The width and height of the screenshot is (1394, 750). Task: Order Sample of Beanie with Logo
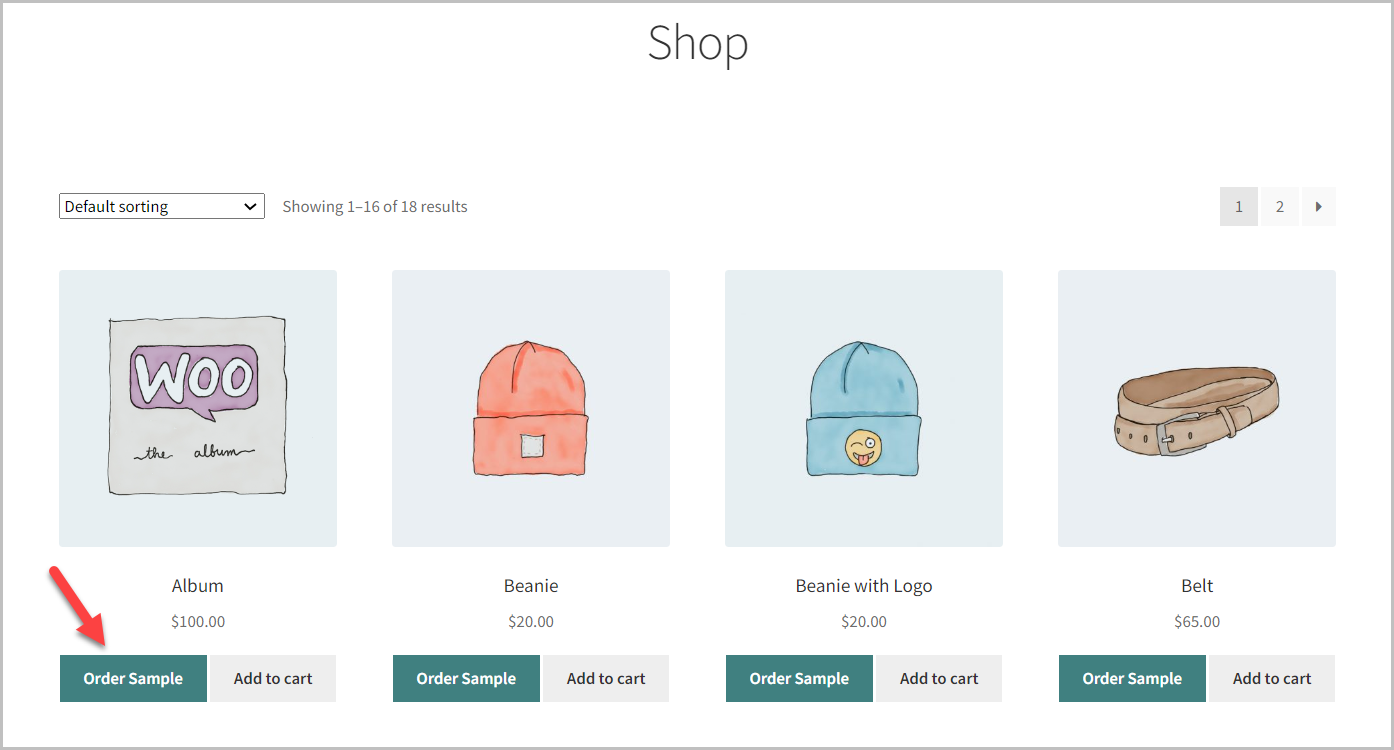799,678
